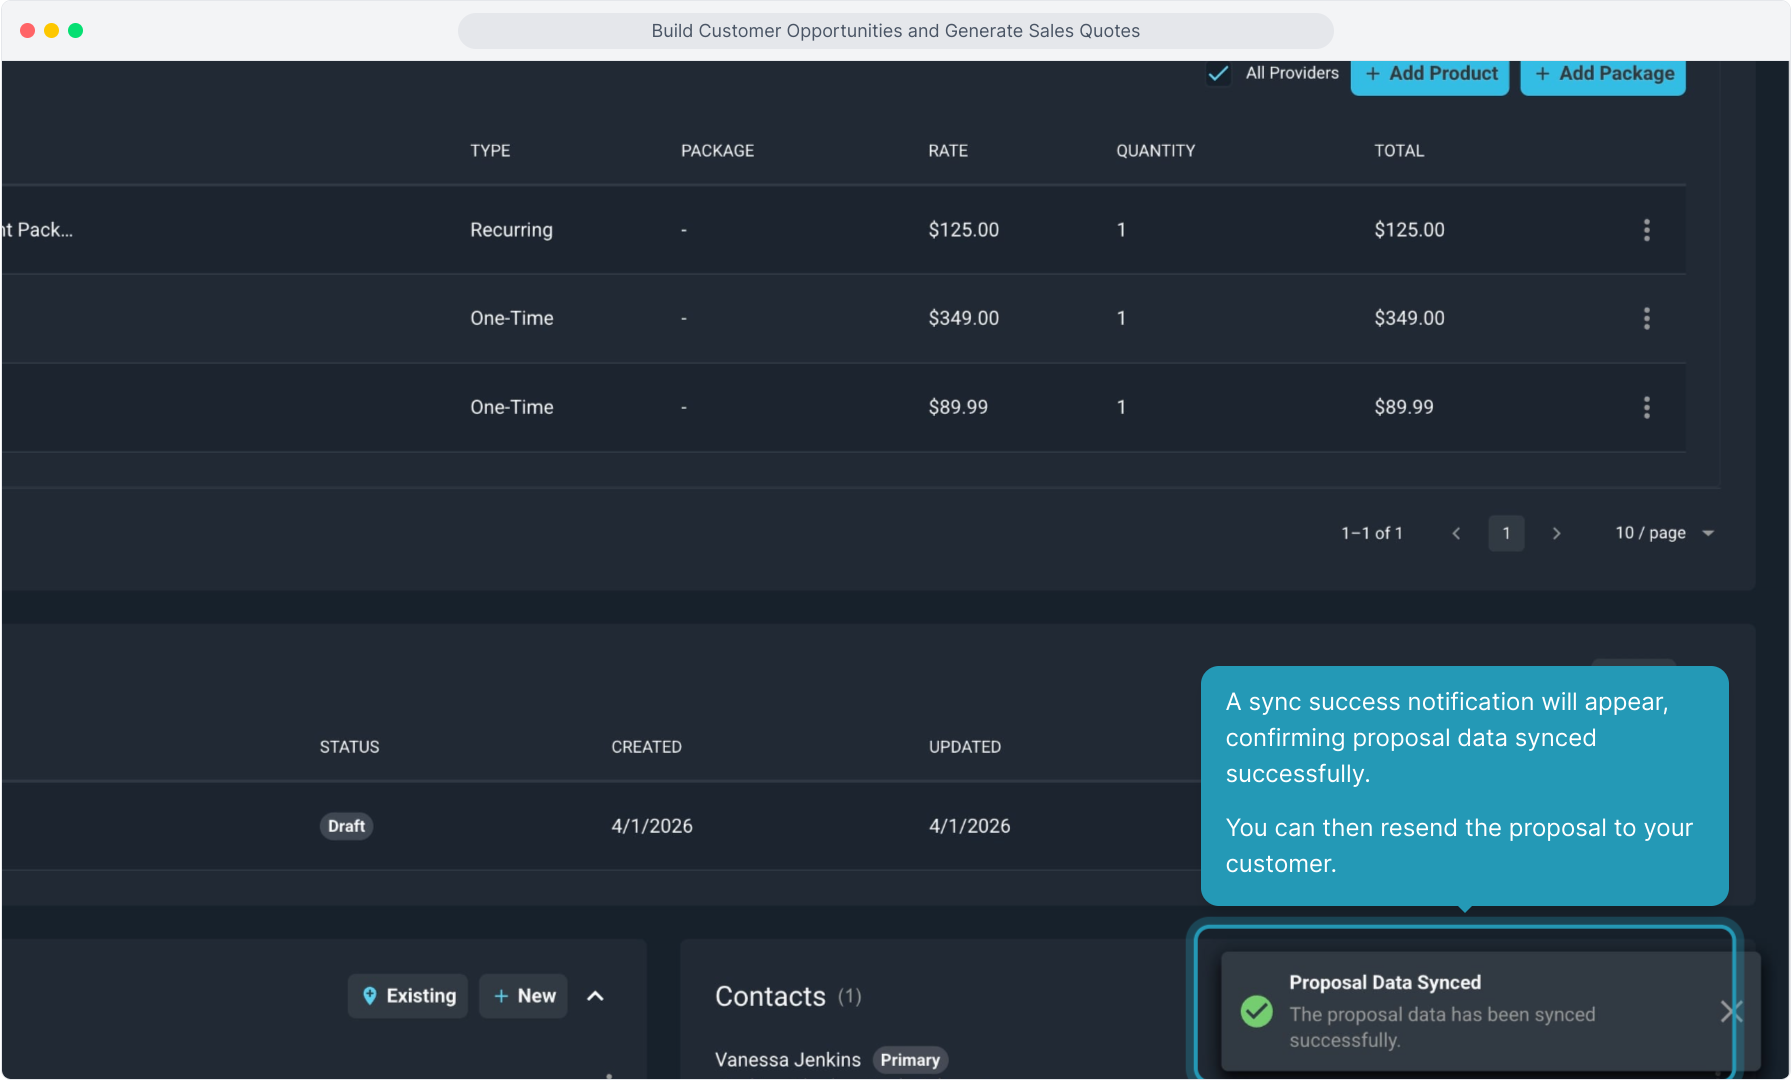1792x1080 pixels.
Task: Go to the previous page arrow
Action: (1456, 533)
